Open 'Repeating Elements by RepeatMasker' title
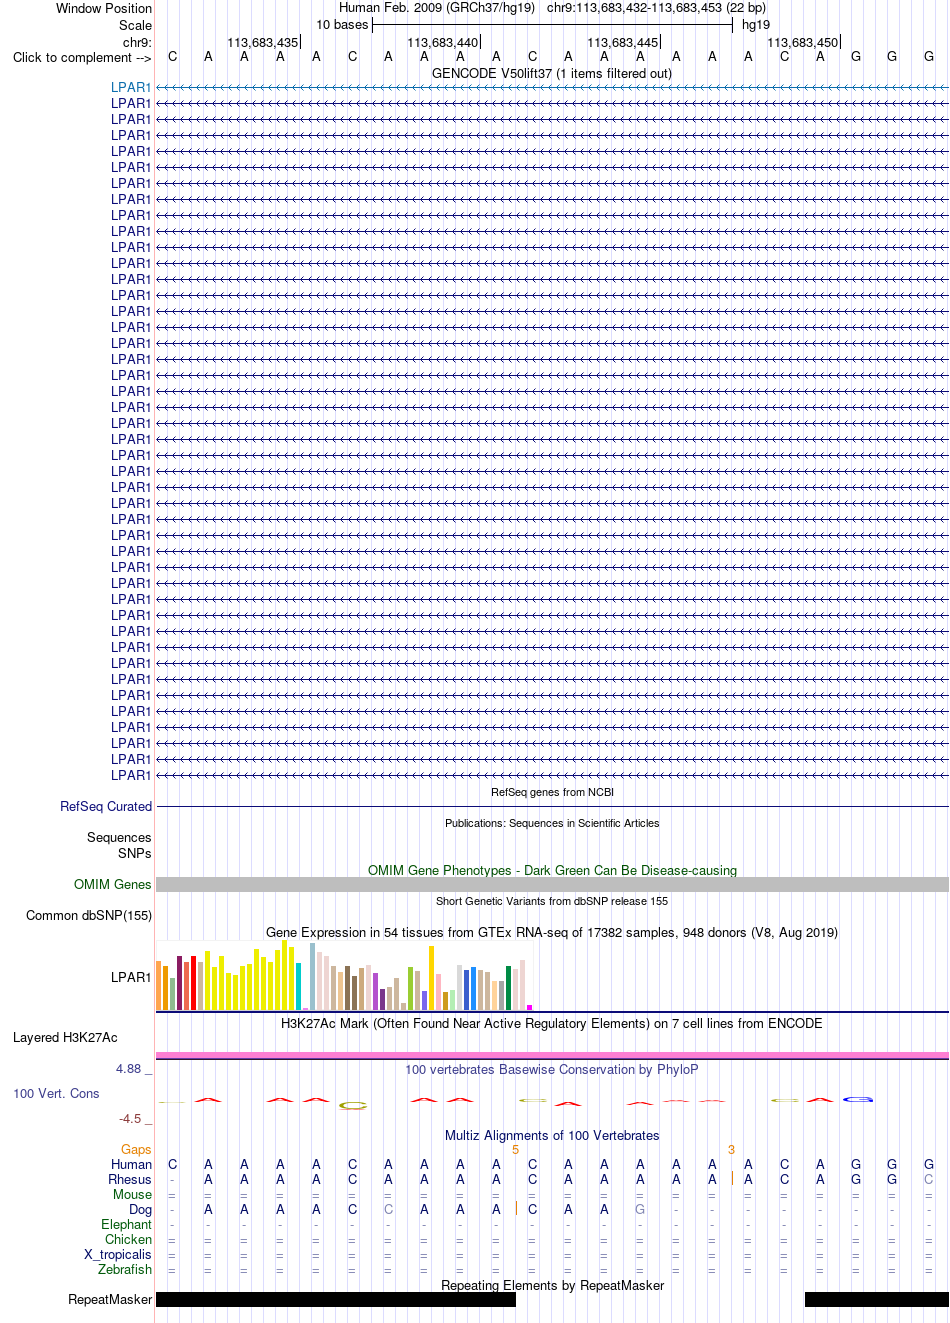 552,1285
